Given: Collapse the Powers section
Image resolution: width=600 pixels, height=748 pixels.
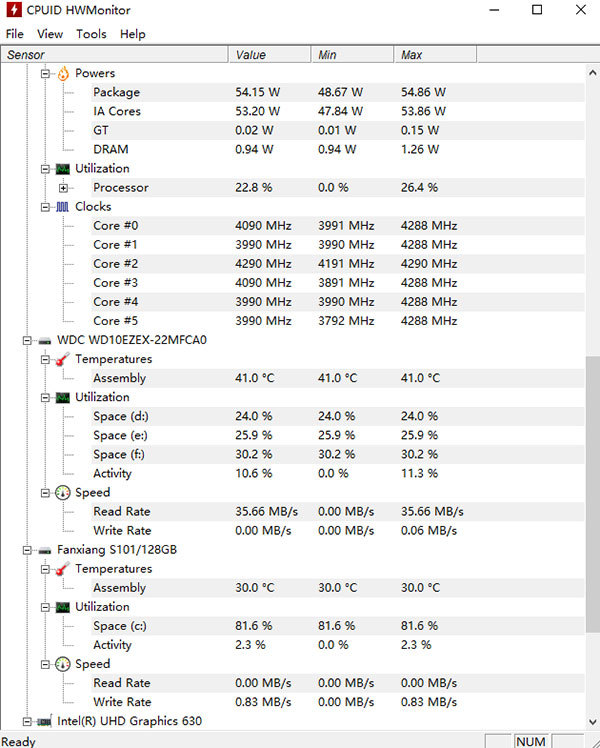Looking at the screenshot, I should (45, 73).
